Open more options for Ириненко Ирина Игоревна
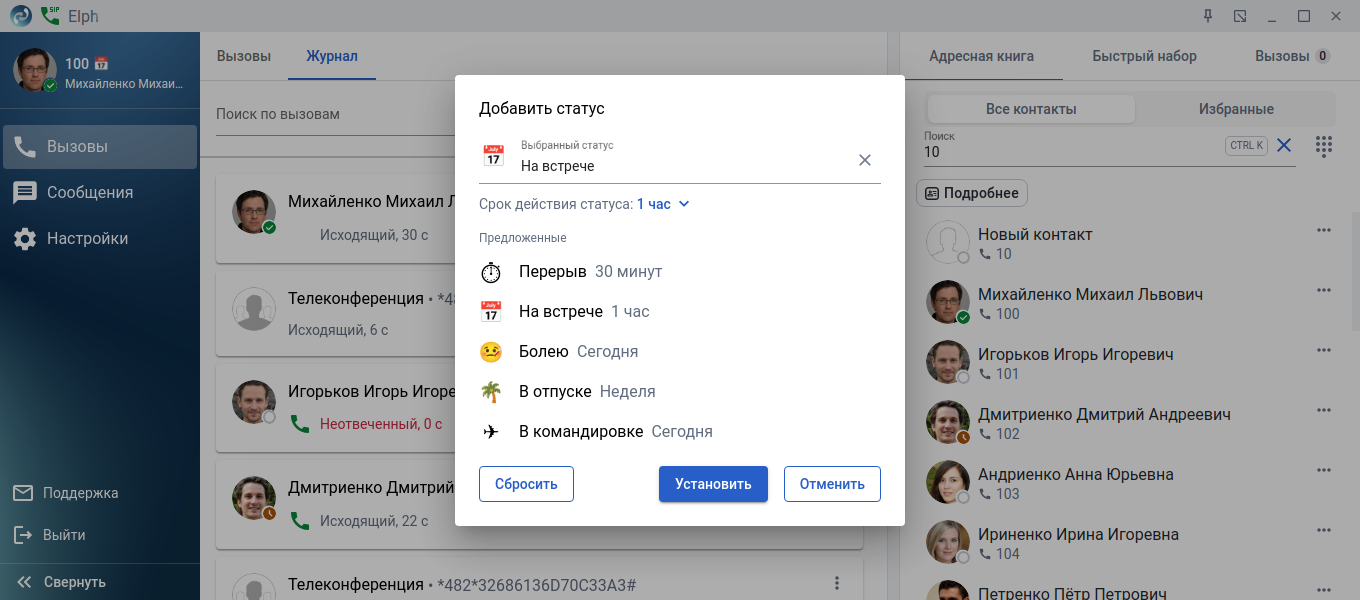 1324,530
